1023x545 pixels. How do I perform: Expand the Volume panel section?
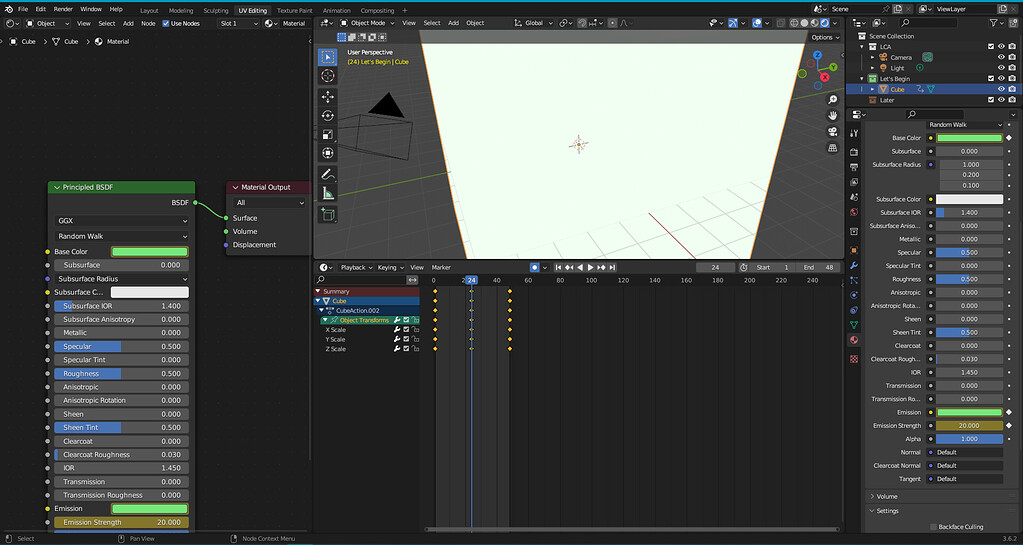[x=886, y=496]
